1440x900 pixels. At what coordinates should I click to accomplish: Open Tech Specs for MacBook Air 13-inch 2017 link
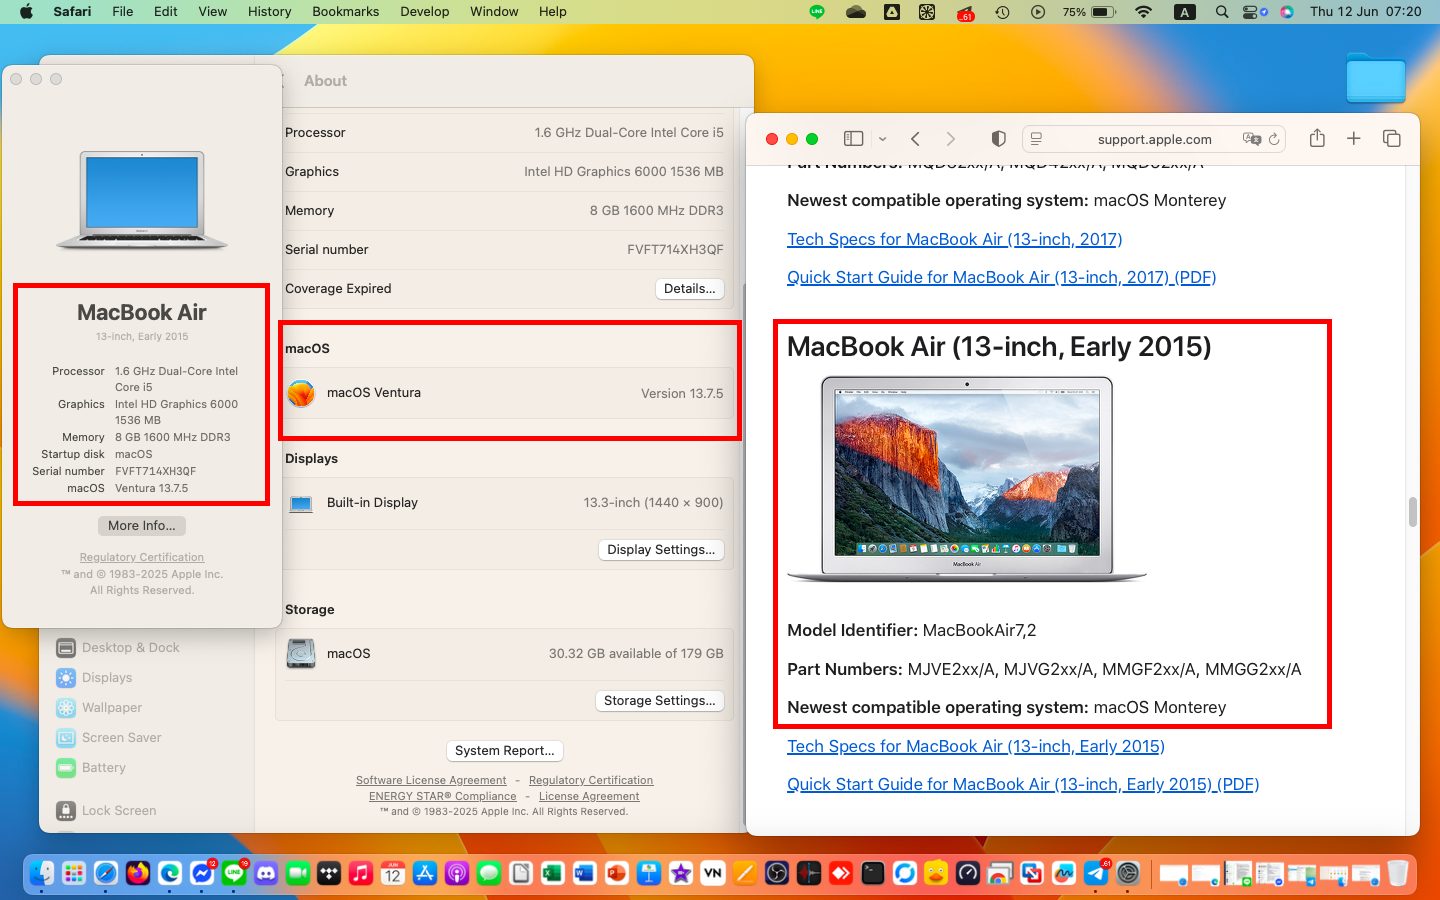click(x=954, y=239)
